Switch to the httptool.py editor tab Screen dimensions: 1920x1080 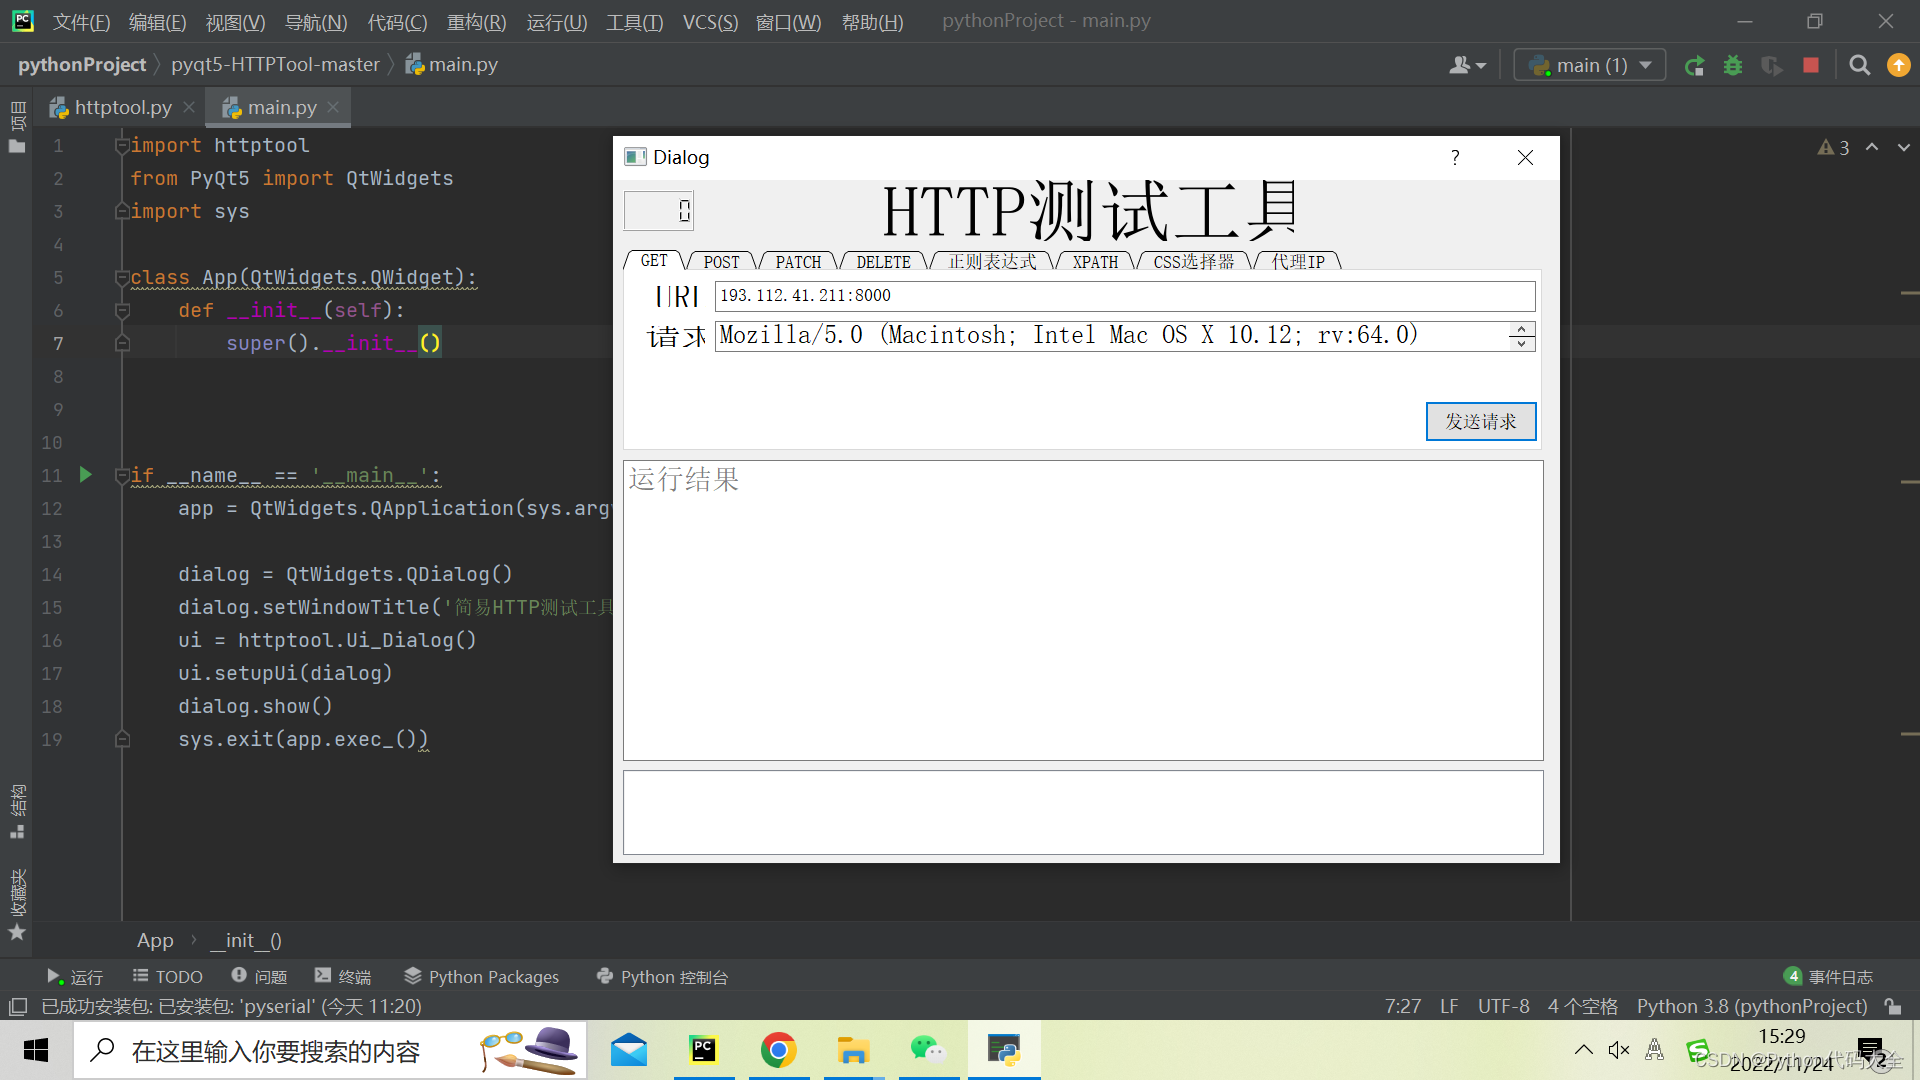(x=111, y=107)
